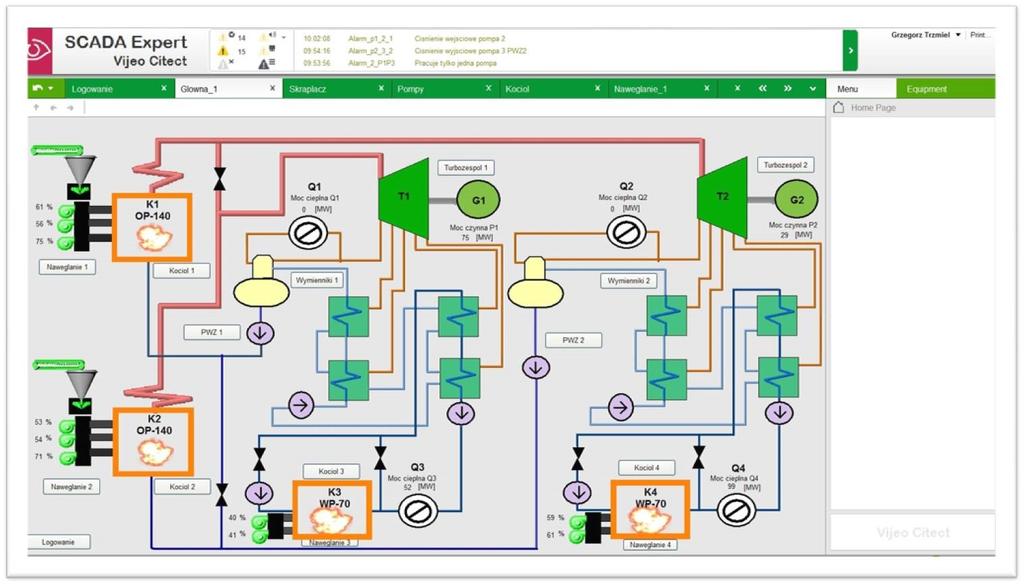
Task: Expand the tab list chevron
Action: 812,88
